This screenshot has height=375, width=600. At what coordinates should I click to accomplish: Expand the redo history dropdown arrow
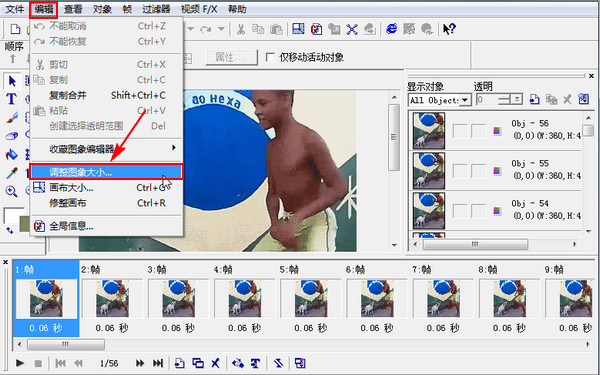[221, 29]
